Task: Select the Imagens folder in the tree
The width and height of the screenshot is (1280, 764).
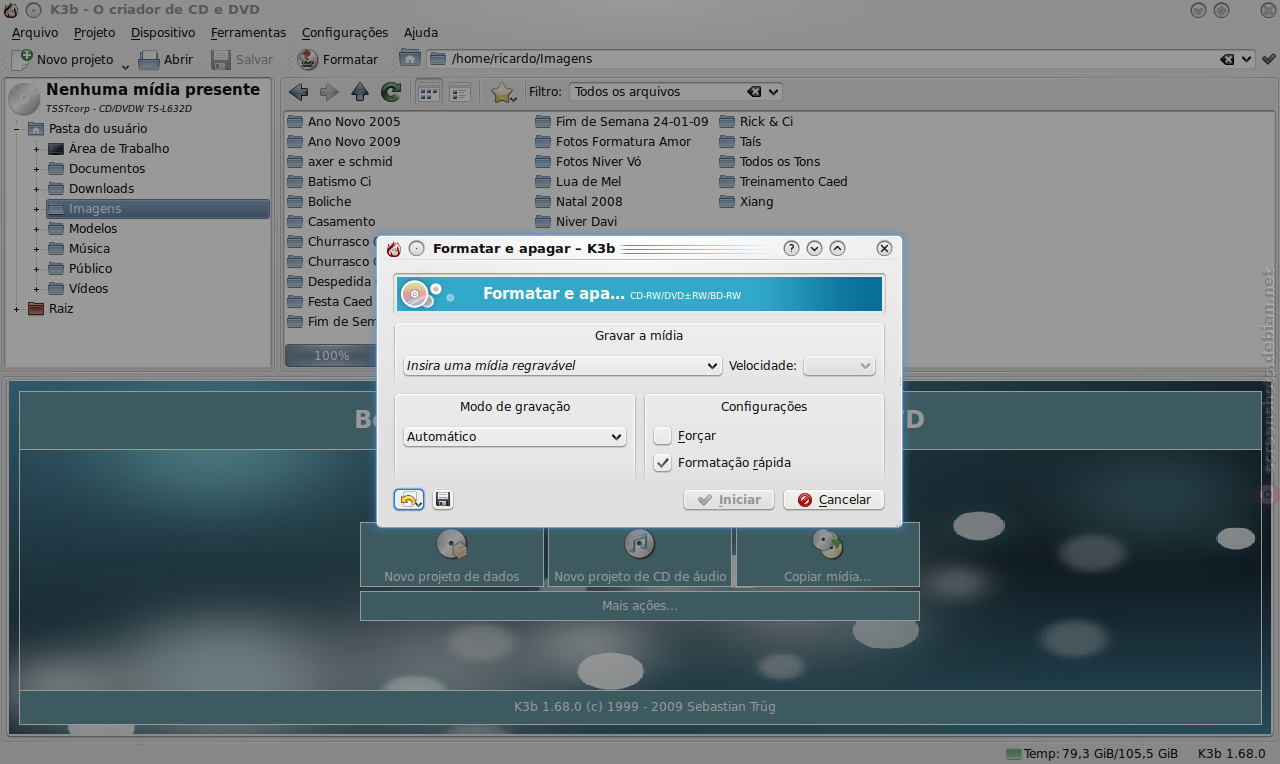Action: point(158,209)
